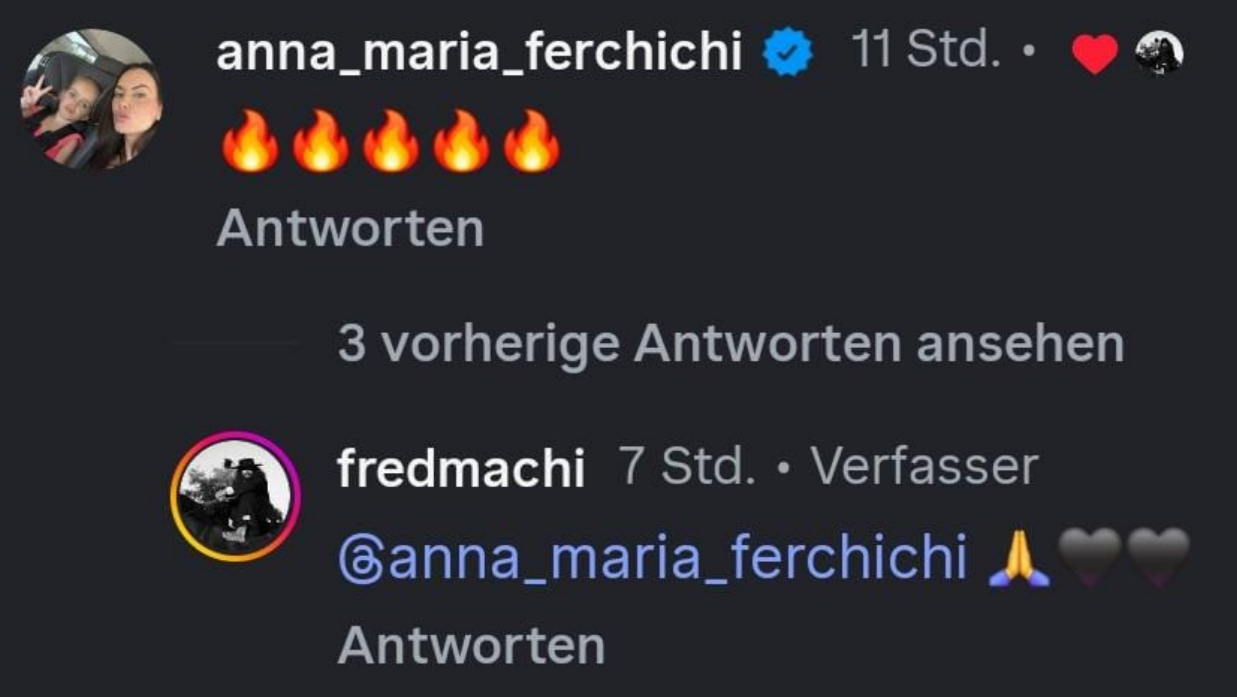Open profile via anna_maria_ferchichi username at top
1237x697 pixels.
pyautogui.click(x=478, y=52)
